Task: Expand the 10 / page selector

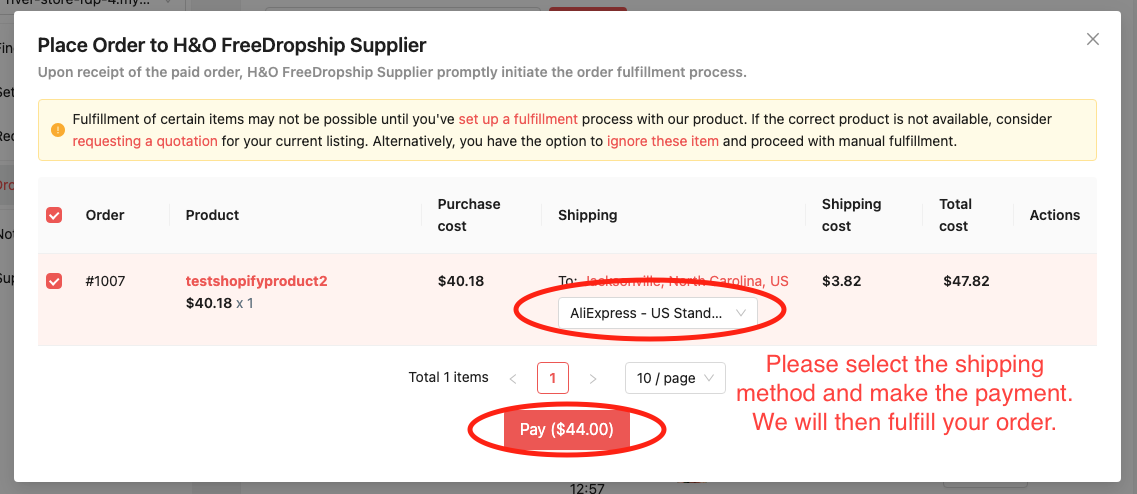Action: pos(675,378)
